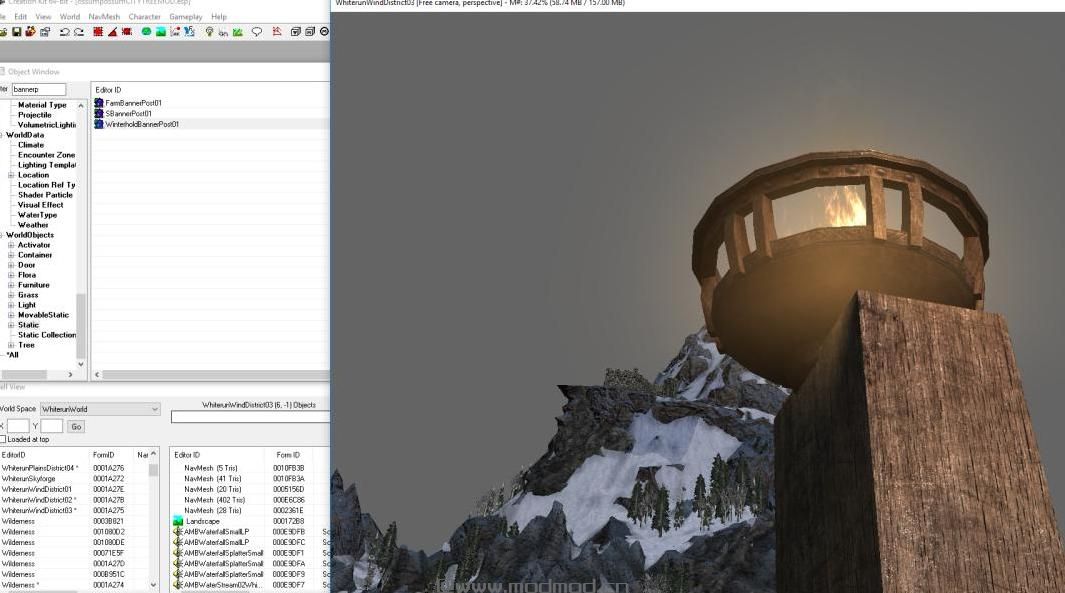Expand the Door tree node
This screenshot has width=1065, height=593.
pyautogui.click(x=11, y=265)
